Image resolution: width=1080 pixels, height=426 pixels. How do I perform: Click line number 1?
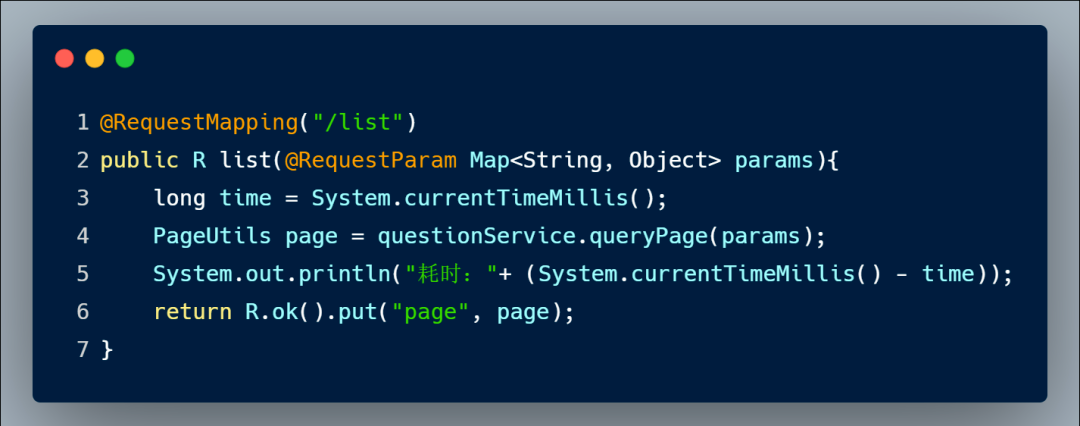pos(83,123)
